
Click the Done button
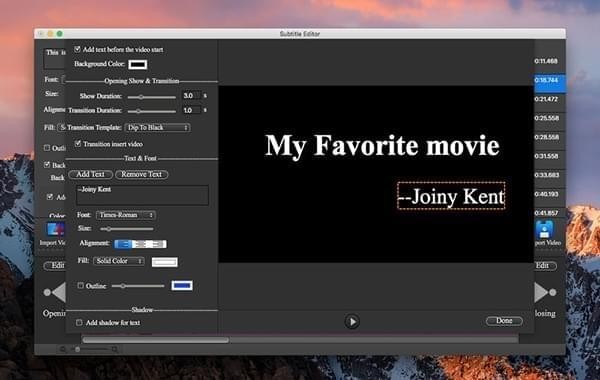pyautogui.click(x=504, y=321)
